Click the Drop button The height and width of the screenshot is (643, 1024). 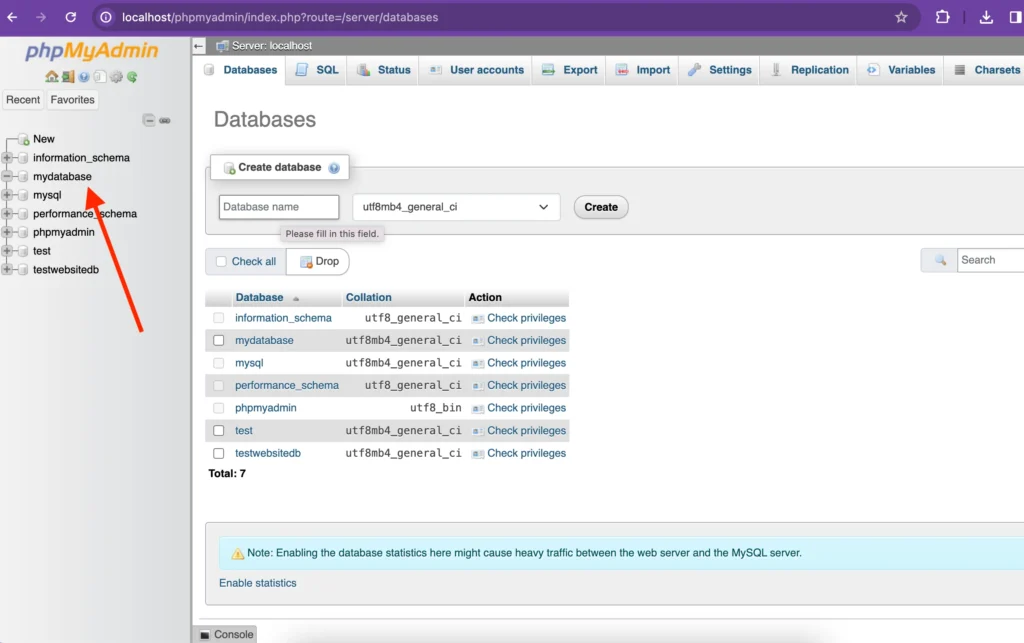click(318, 261)
